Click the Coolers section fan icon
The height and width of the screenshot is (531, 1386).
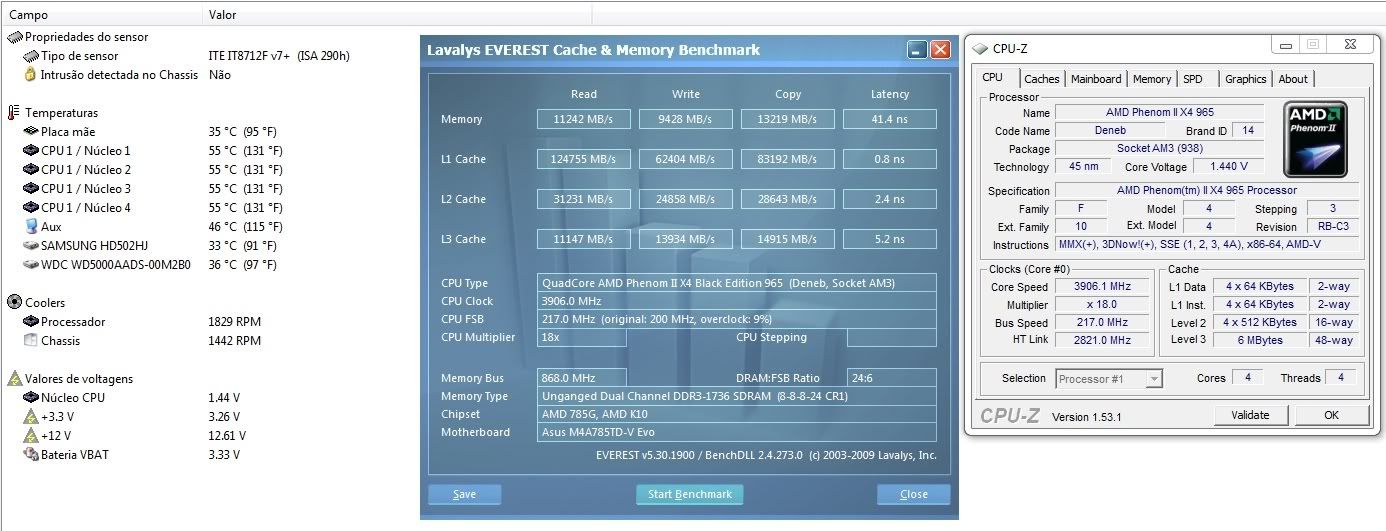(x=14, y=303)
